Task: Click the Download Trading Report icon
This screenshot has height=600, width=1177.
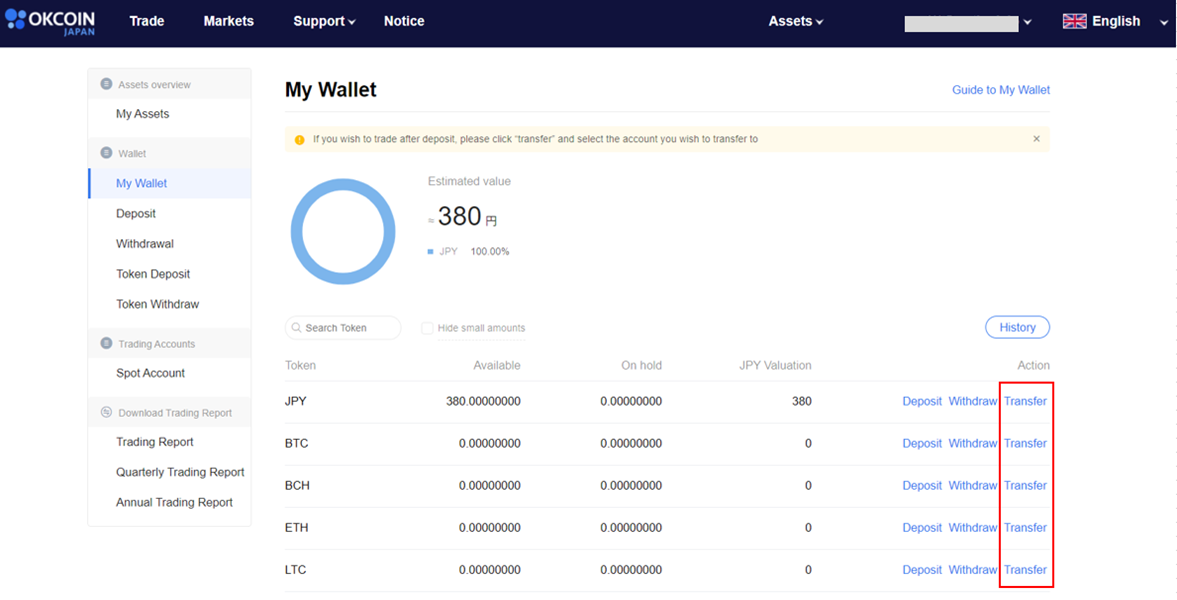Action: 106,412
